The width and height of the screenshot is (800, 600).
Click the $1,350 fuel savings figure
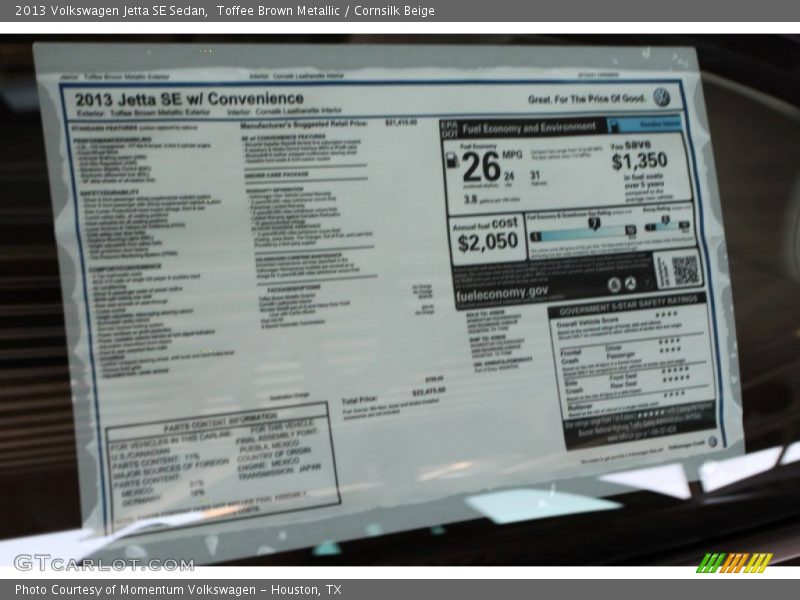point(639,161)
